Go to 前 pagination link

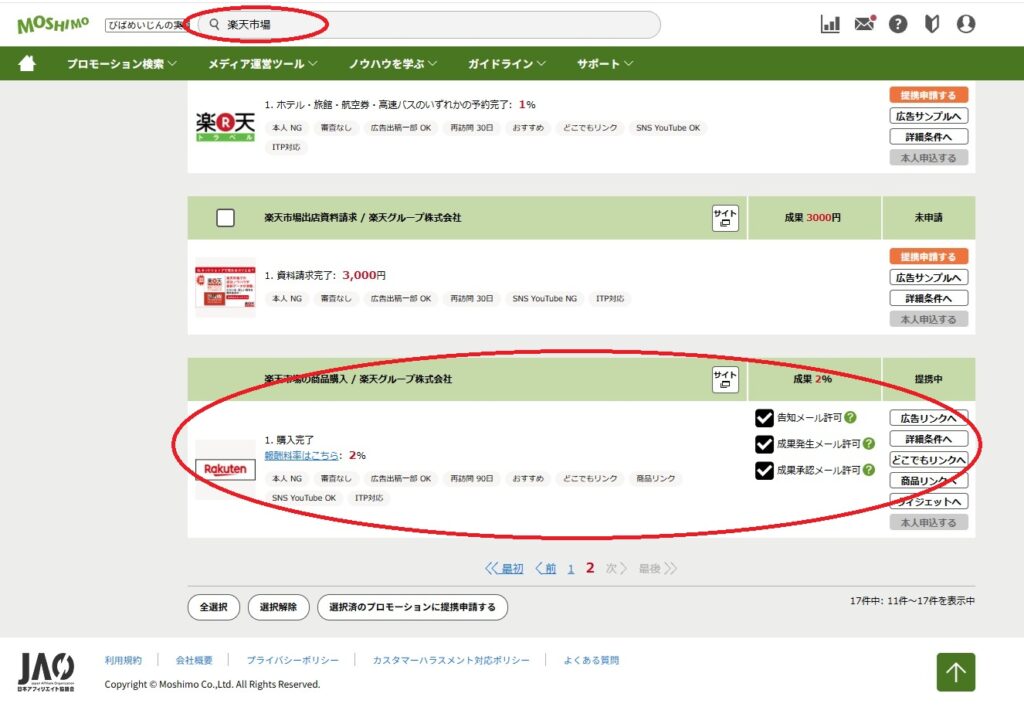click(546, 569)
